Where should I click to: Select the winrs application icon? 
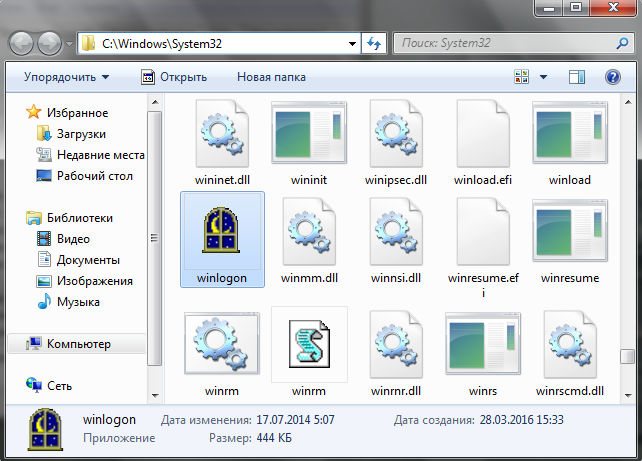(x=483, y=343)
